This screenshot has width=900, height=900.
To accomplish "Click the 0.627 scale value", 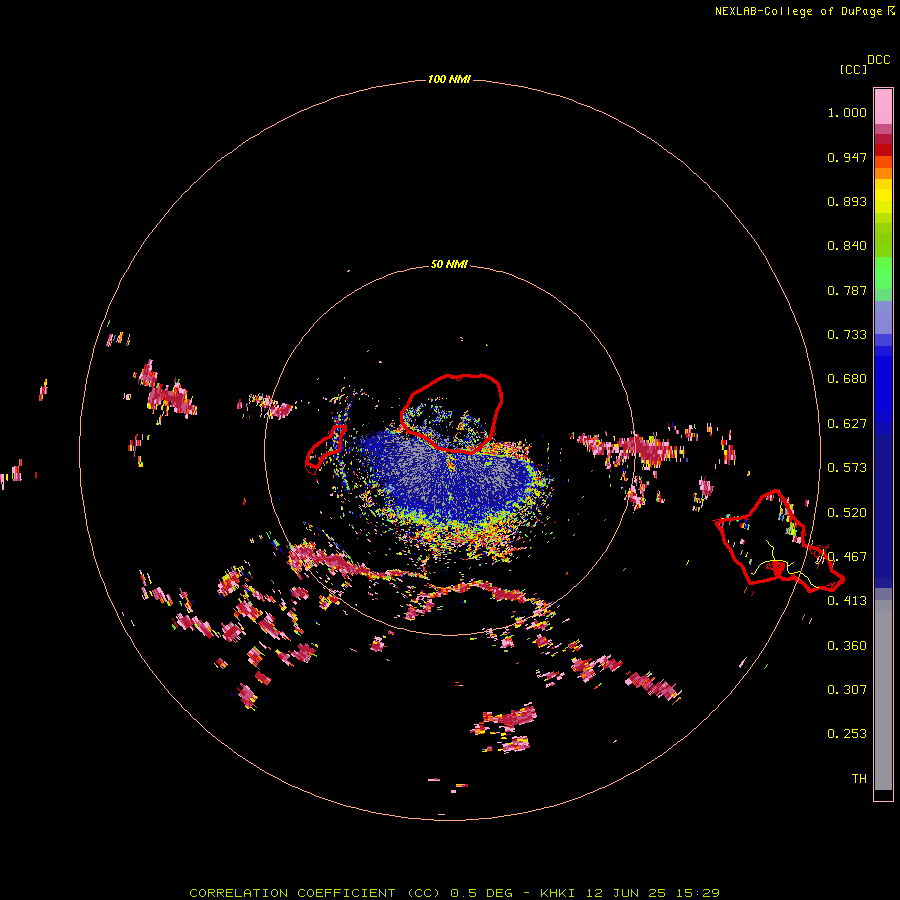I will pyautogui.click(x=847, y=424).
